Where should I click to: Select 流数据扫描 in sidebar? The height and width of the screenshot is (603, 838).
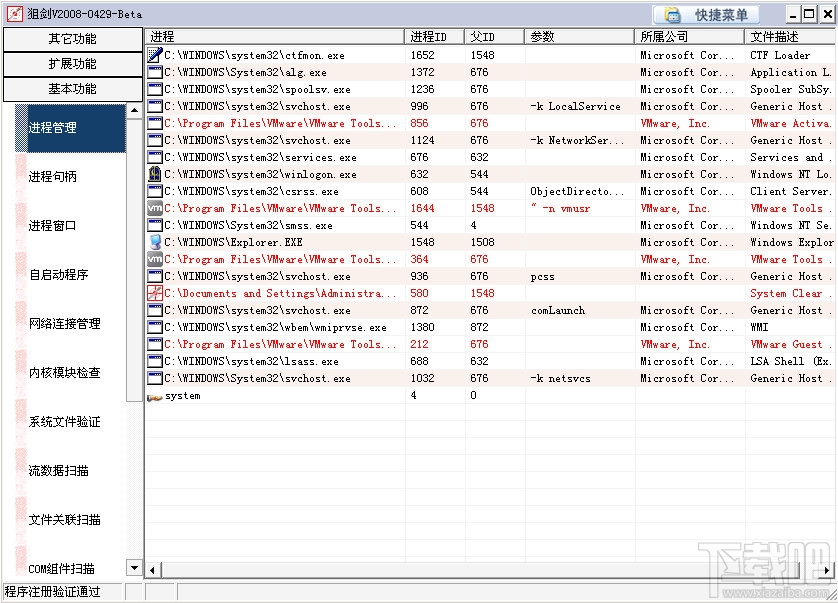pyautogui.click(x=58, y=471)
